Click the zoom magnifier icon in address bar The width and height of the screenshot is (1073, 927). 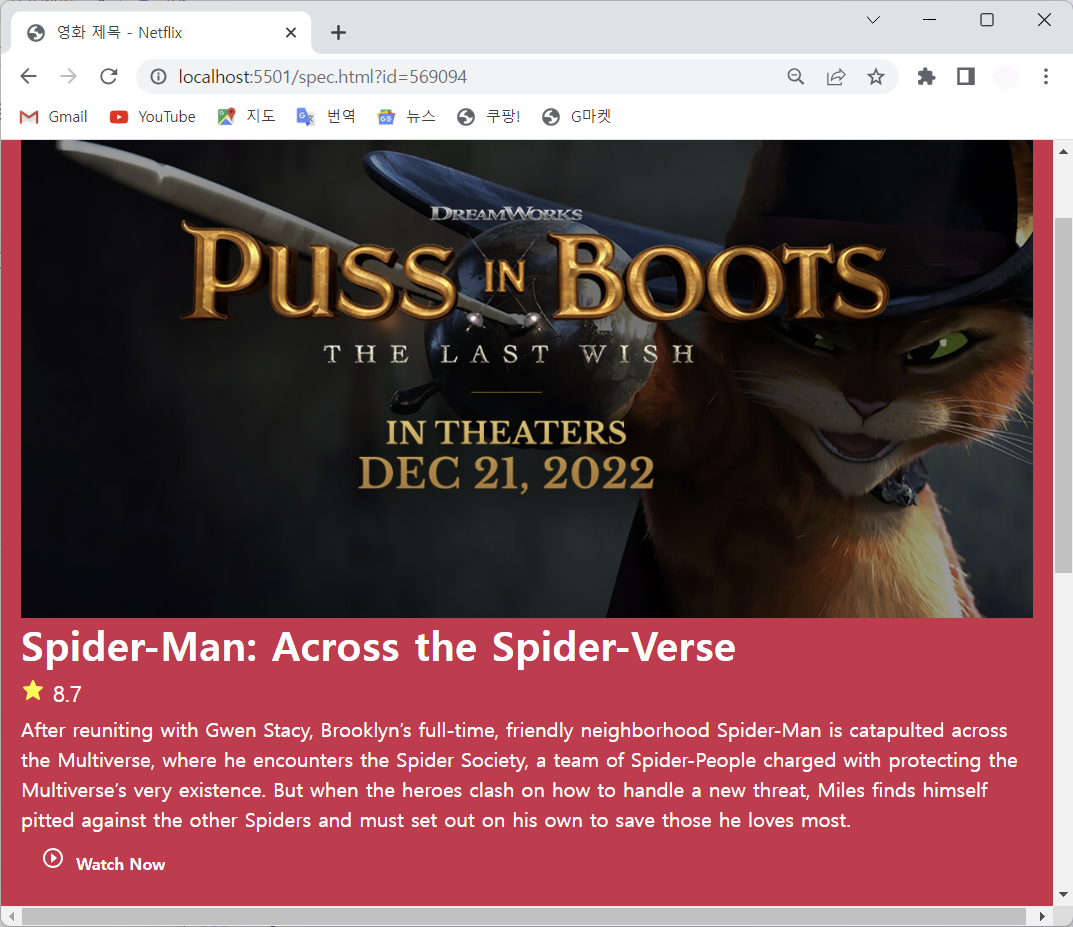795,77
